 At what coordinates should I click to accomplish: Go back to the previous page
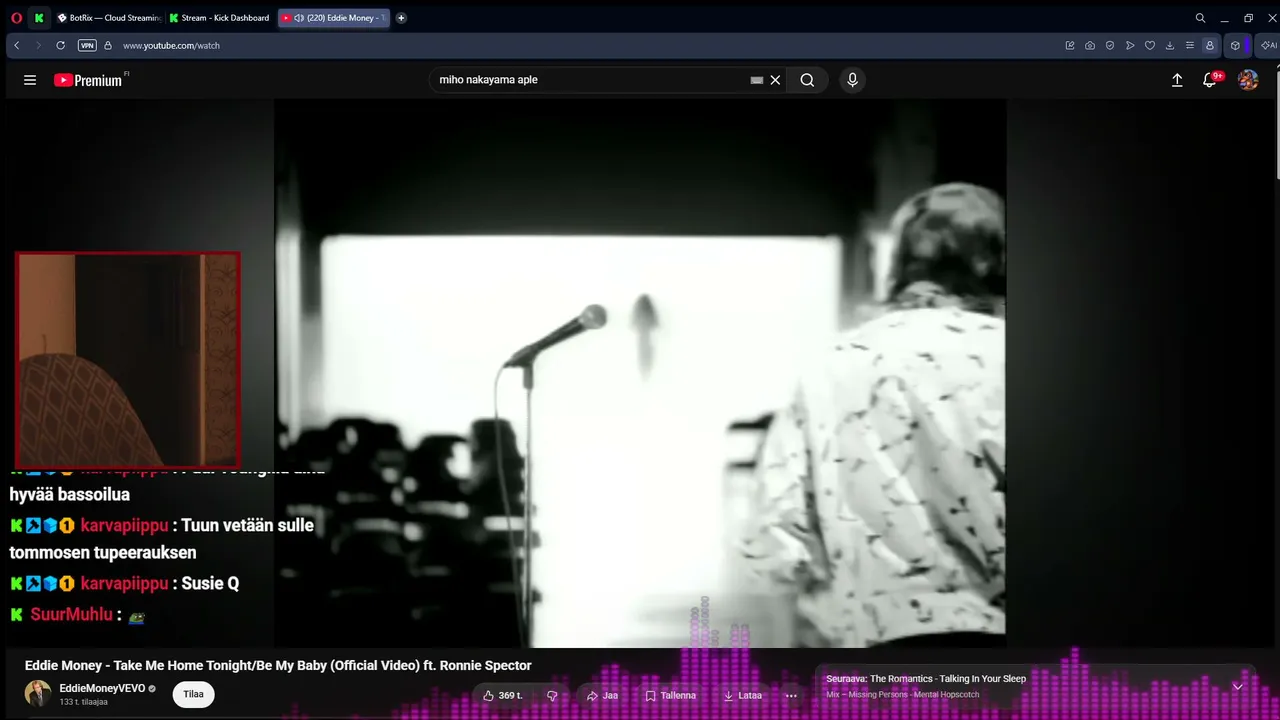(17, 45)
